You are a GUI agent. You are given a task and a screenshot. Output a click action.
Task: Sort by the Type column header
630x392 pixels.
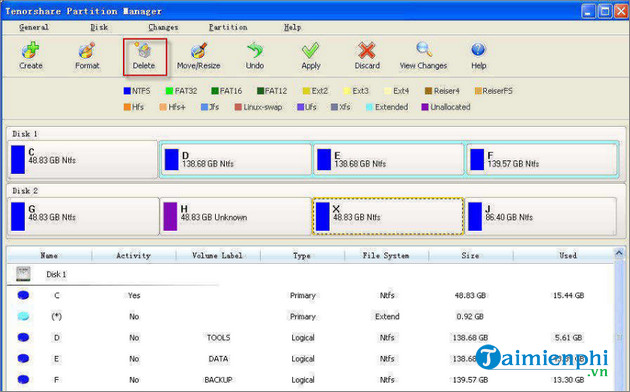coord(302,255)
